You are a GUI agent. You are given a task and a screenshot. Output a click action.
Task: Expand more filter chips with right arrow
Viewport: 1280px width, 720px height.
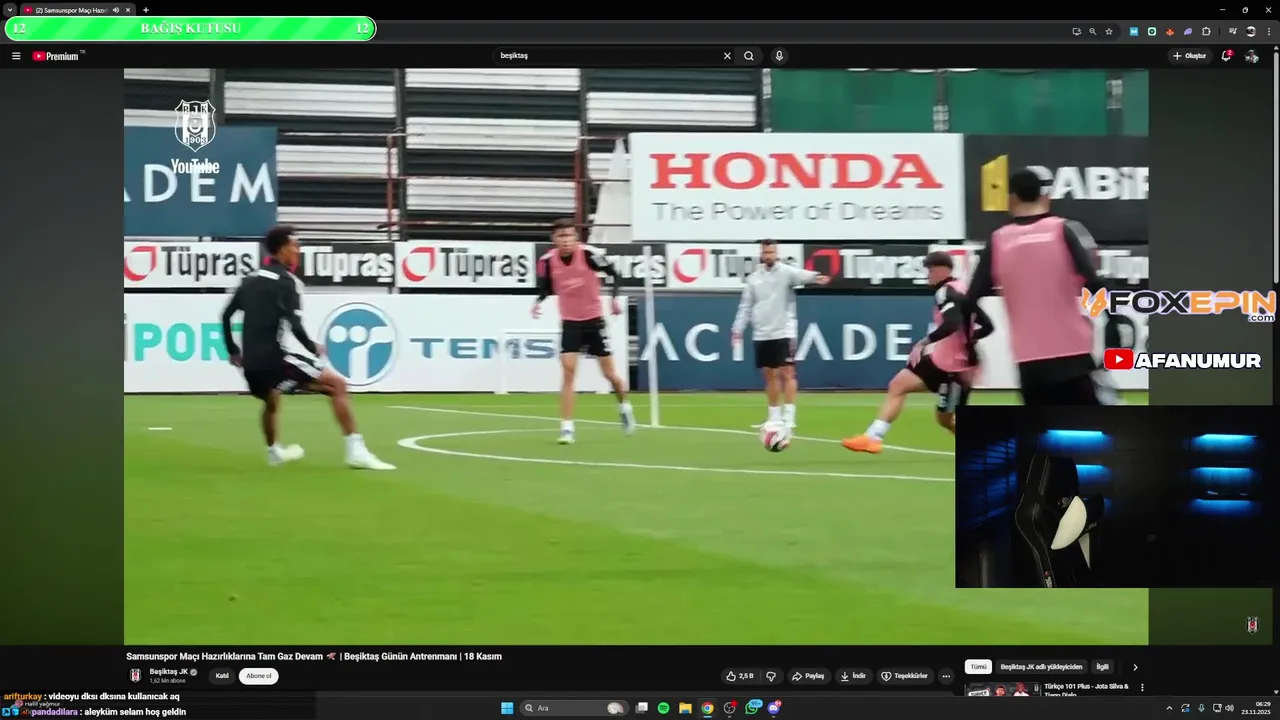1135,667
